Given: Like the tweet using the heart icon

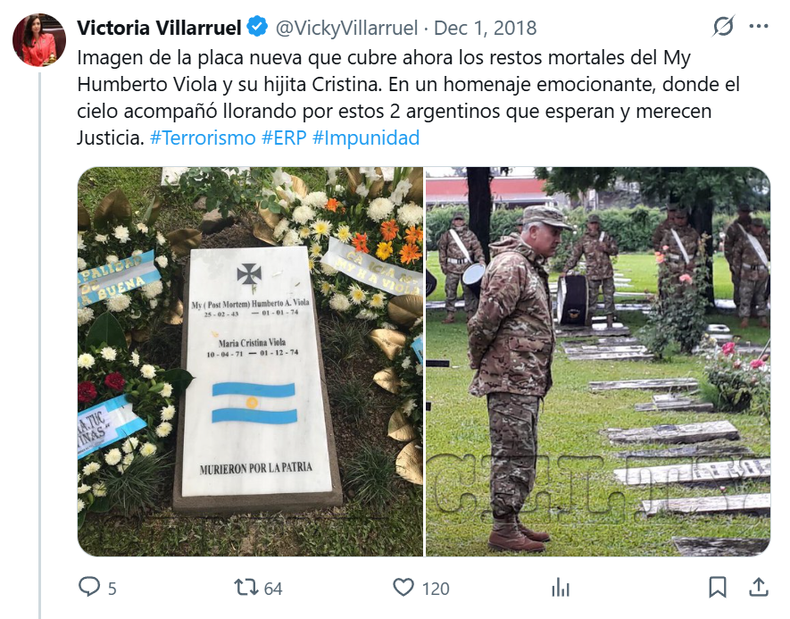Looking at the screenshot, I should (404, 587).
